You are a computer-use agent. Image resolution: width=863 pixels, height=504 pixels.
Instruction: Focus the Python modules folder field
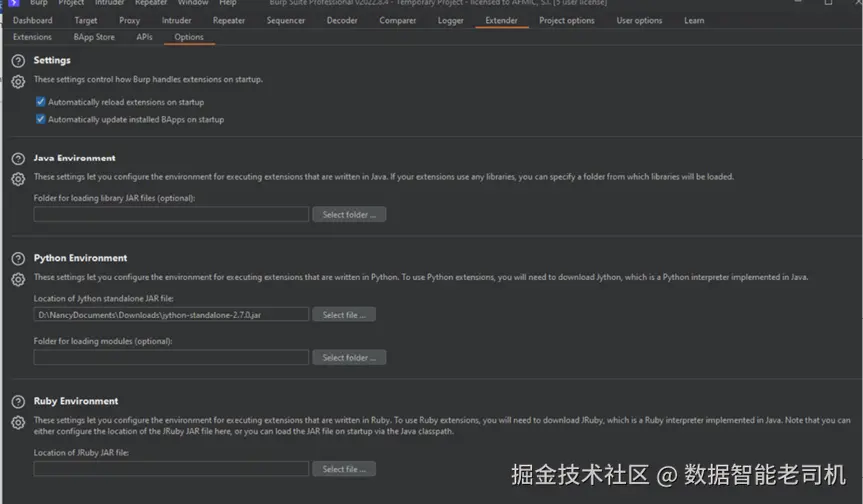pos(171,358)
